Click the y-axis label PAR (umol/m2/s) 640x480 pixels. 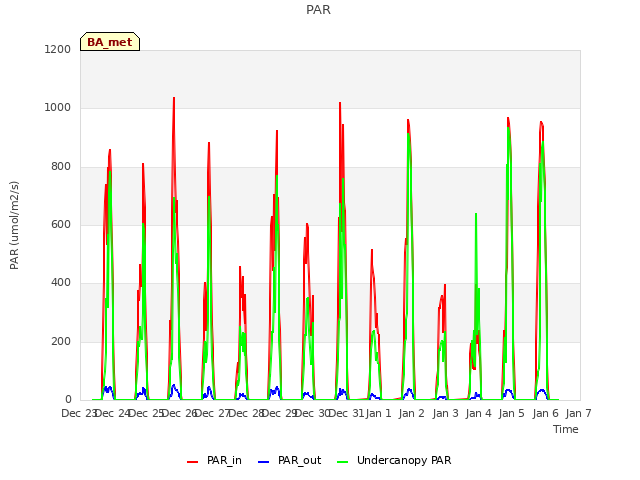[14, 225]
